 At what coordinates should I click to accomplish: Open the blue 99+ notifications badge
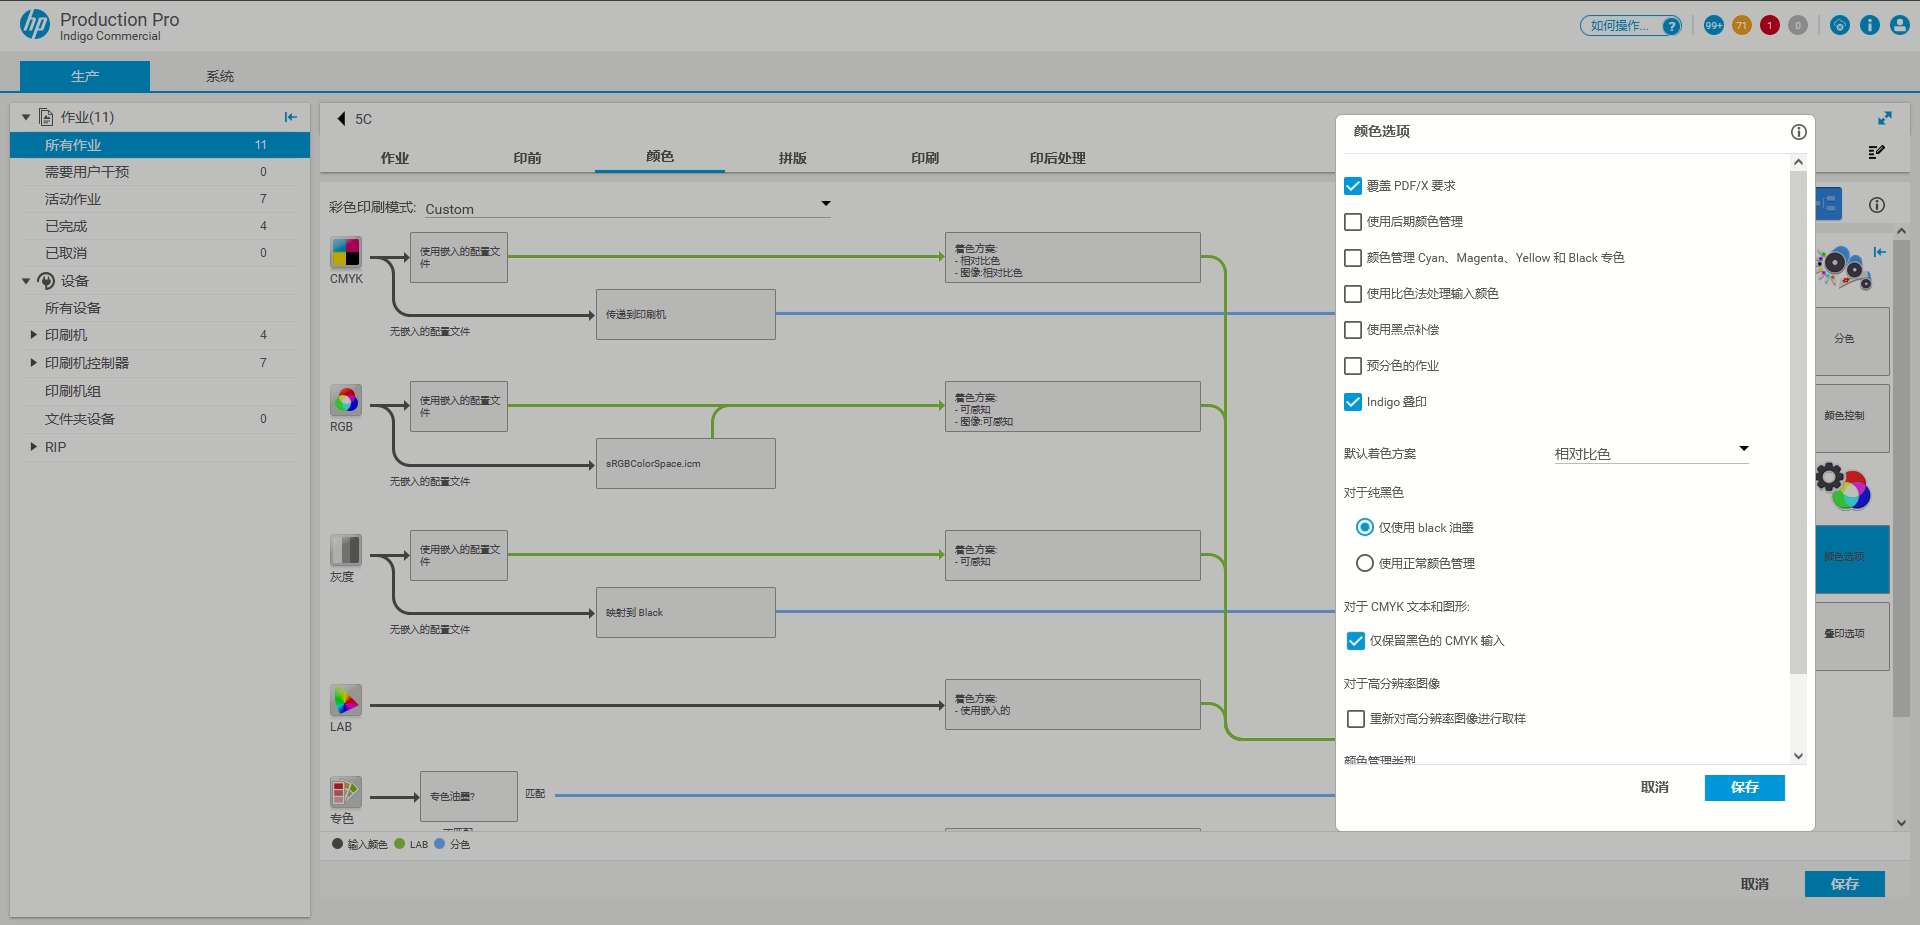(x=1714, y=26)
